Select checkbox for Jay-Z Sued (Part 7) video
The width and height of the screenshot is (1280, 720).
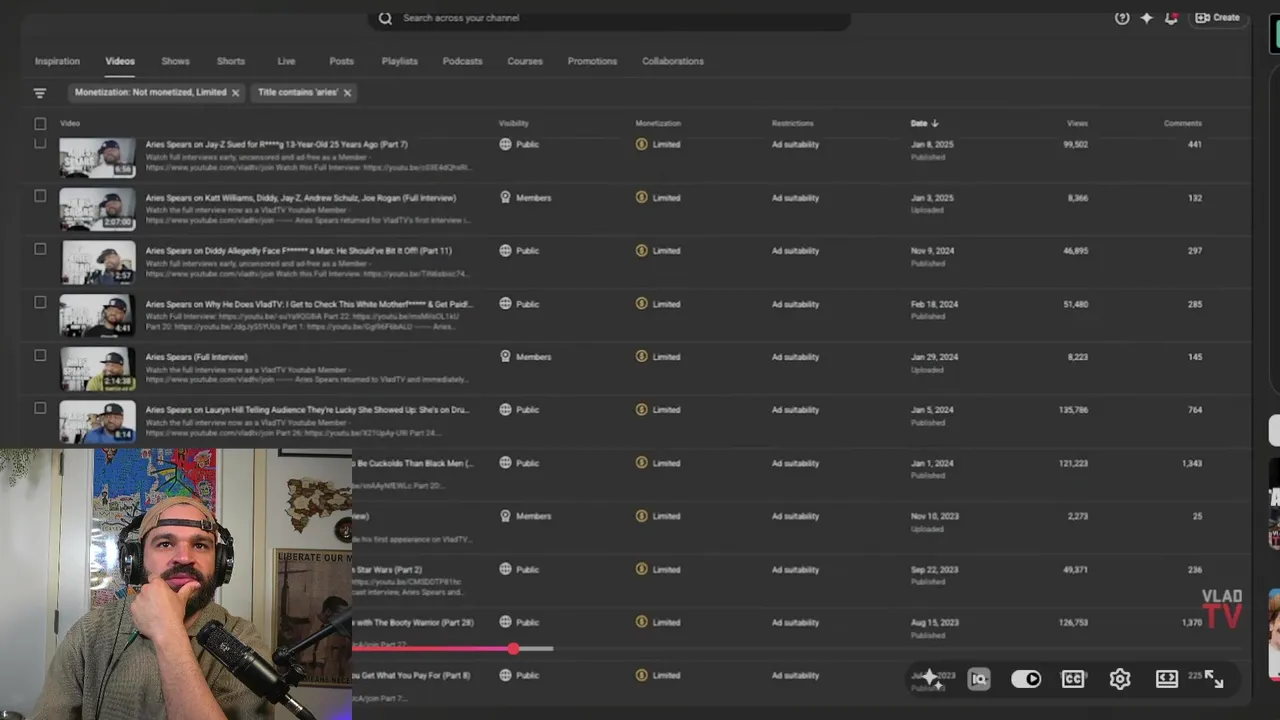pos(40,144)
